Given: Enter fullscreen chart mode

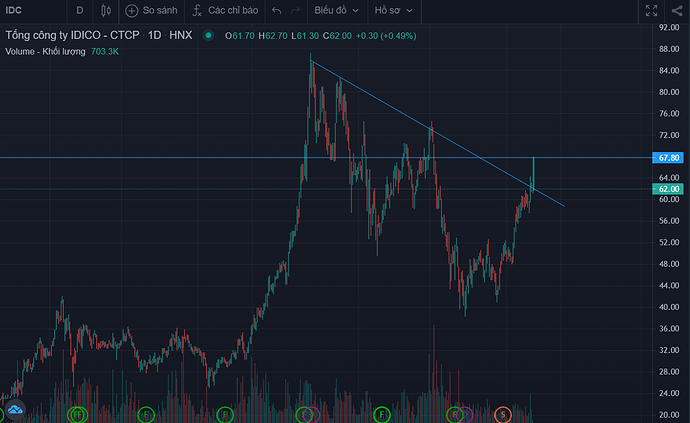Looking at the screenshot, I should coord(651,11).
